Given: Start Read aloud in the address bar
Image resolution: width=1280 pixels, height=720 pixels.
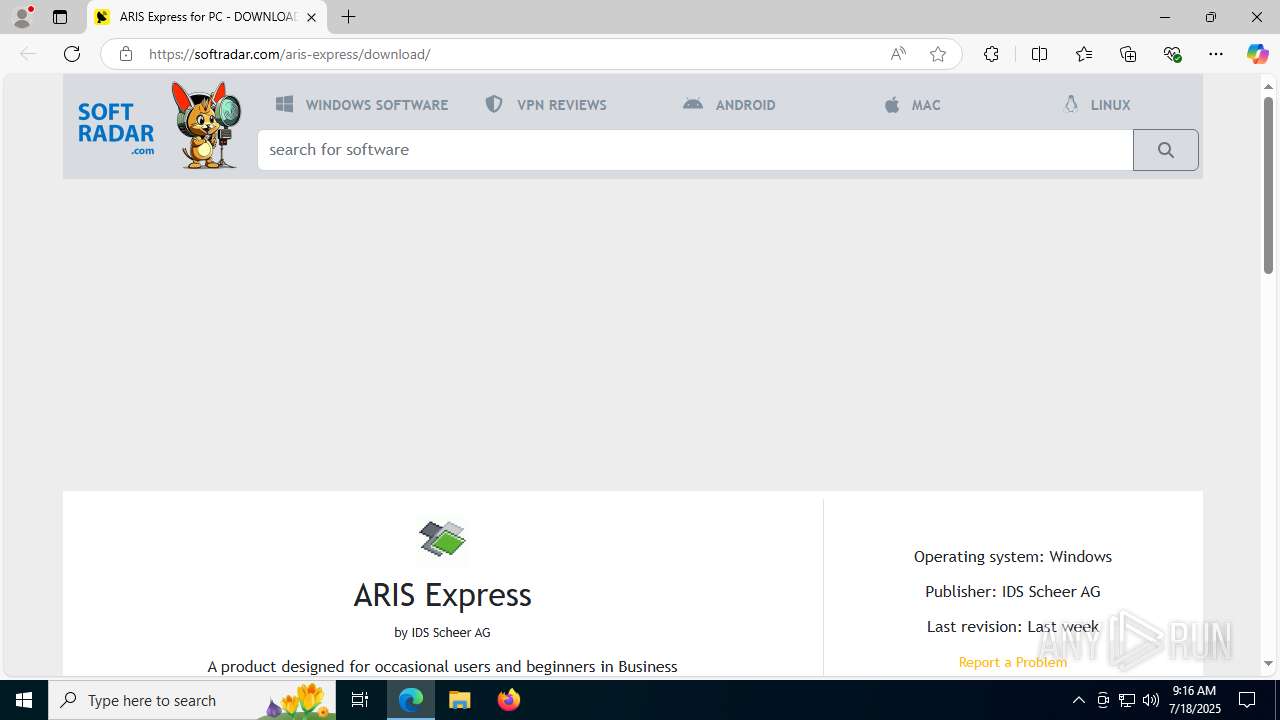Looking at the screenshot, I should click(x=898, y=54).
